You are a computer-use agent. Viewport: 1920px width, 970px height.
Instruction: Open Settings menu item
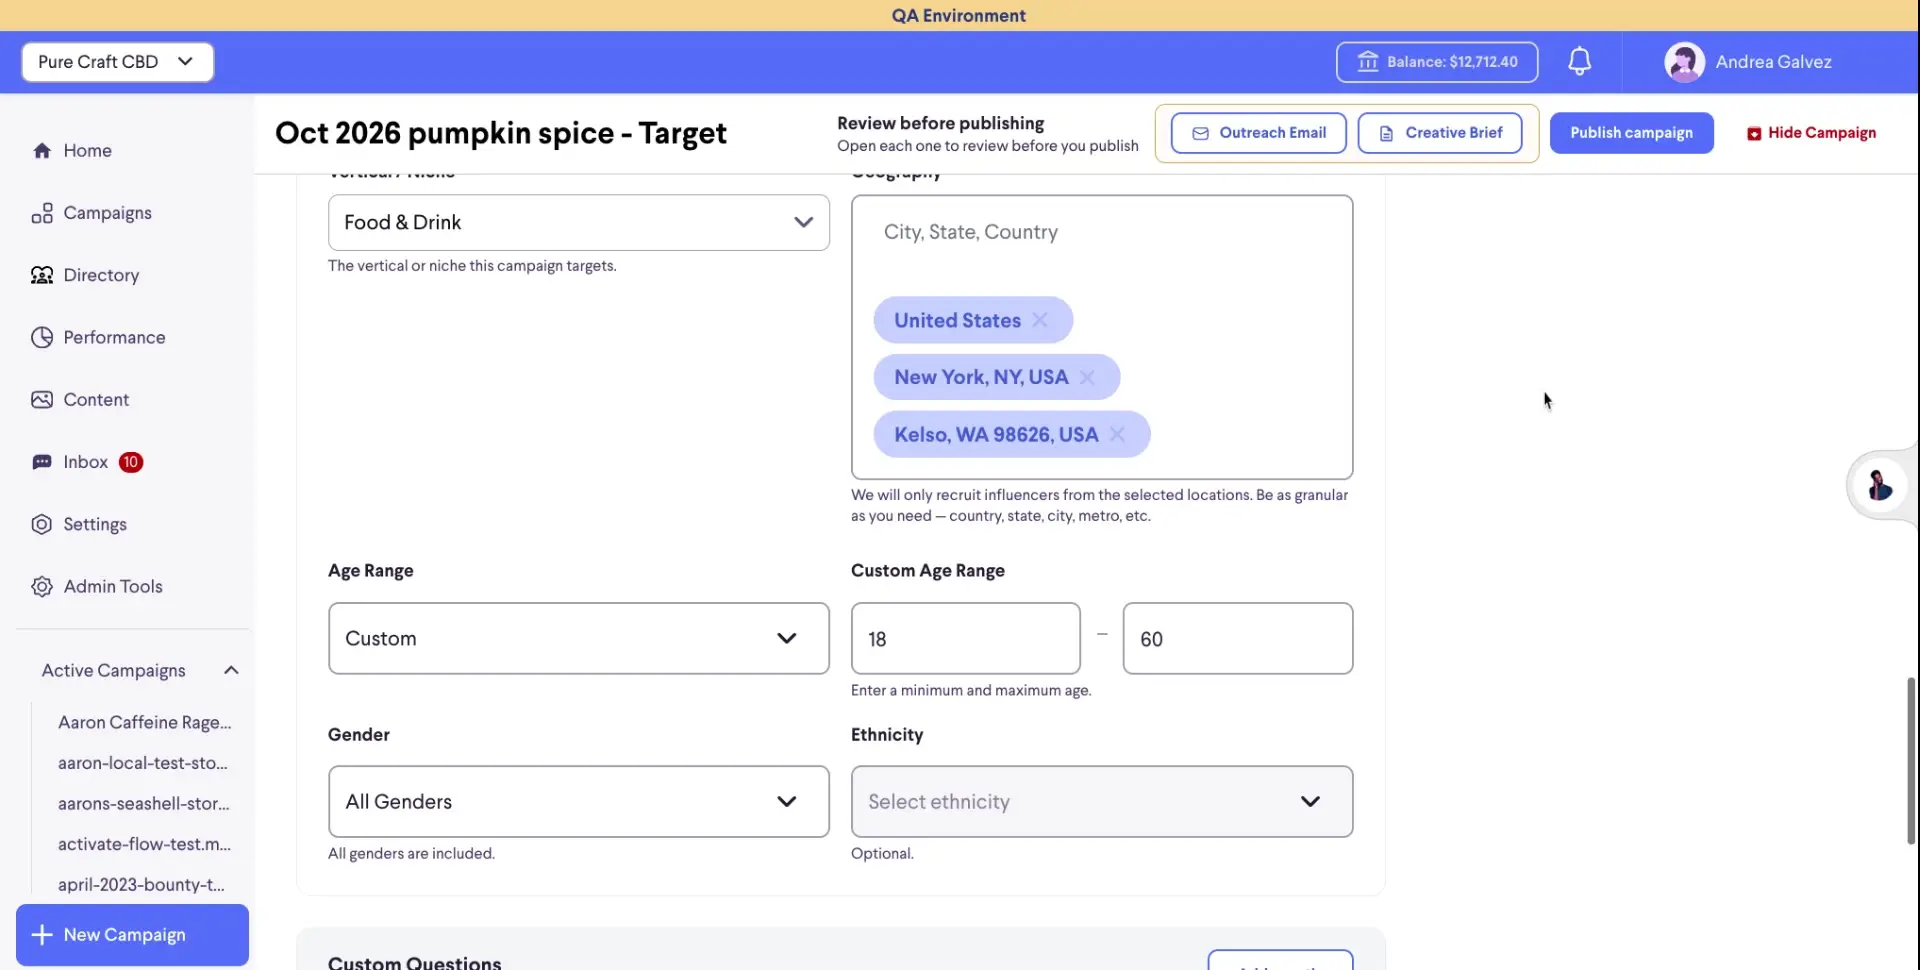[x=95, y=525]
